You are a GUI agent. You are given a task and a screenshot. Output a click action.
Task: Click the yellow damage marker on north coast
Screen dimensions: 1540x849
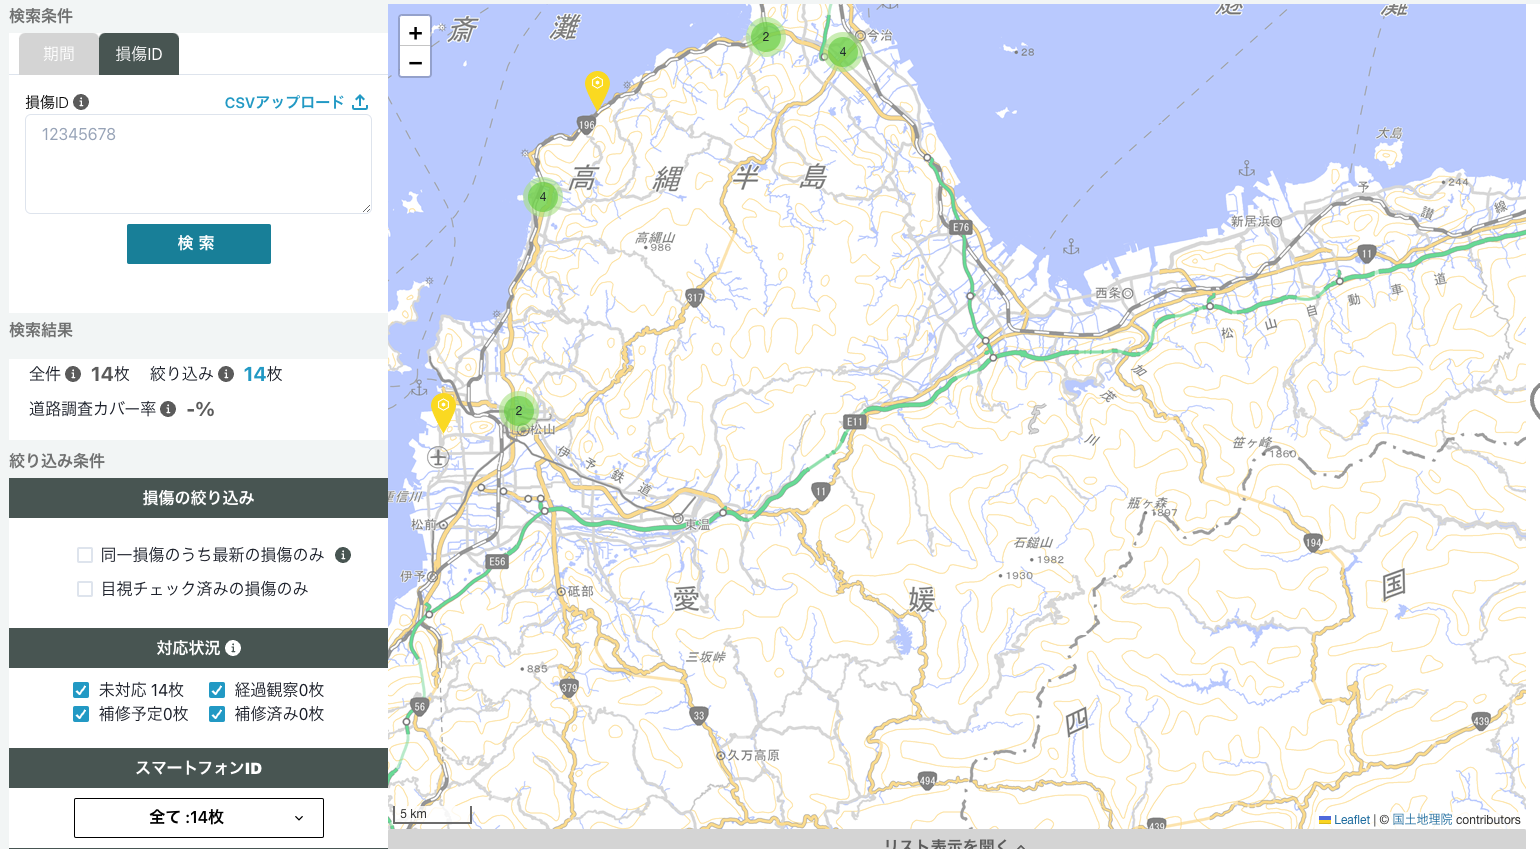[597, 87]
